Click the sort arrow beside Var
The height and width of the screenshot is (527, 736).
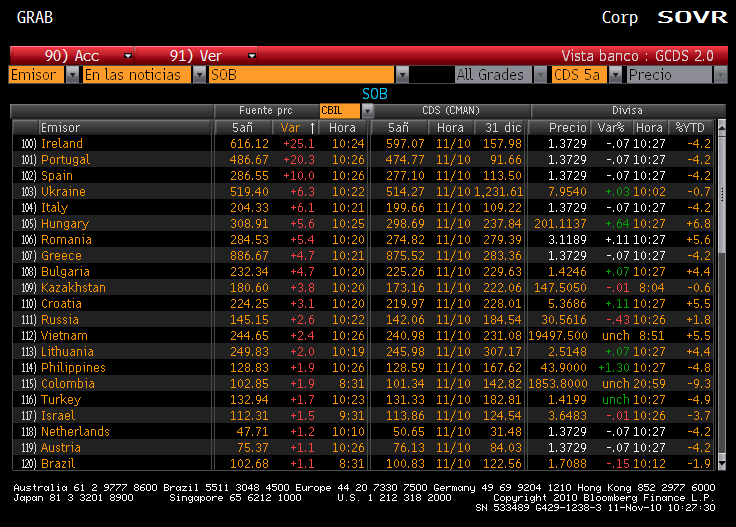point(312,128)
